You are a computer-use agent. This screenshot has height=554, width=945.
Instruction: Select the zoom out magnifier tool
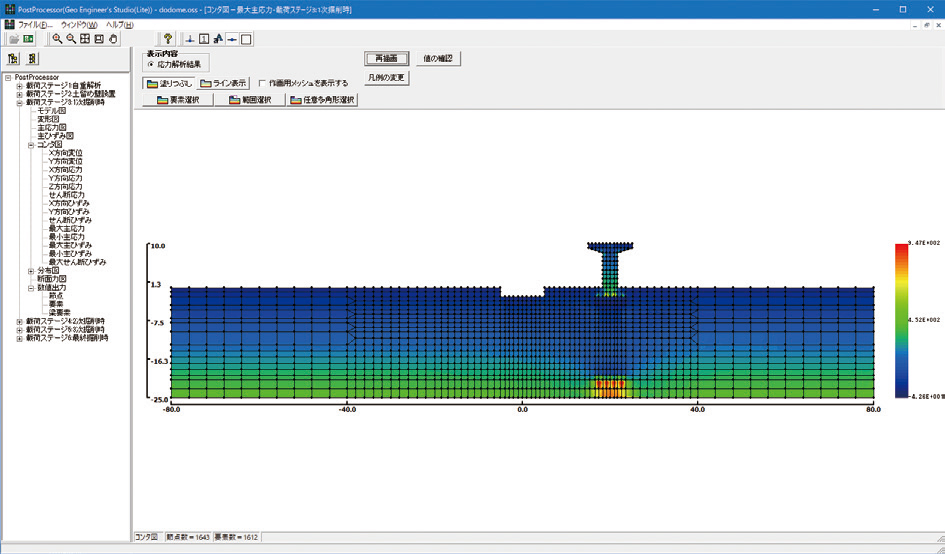tap(71, 39)
